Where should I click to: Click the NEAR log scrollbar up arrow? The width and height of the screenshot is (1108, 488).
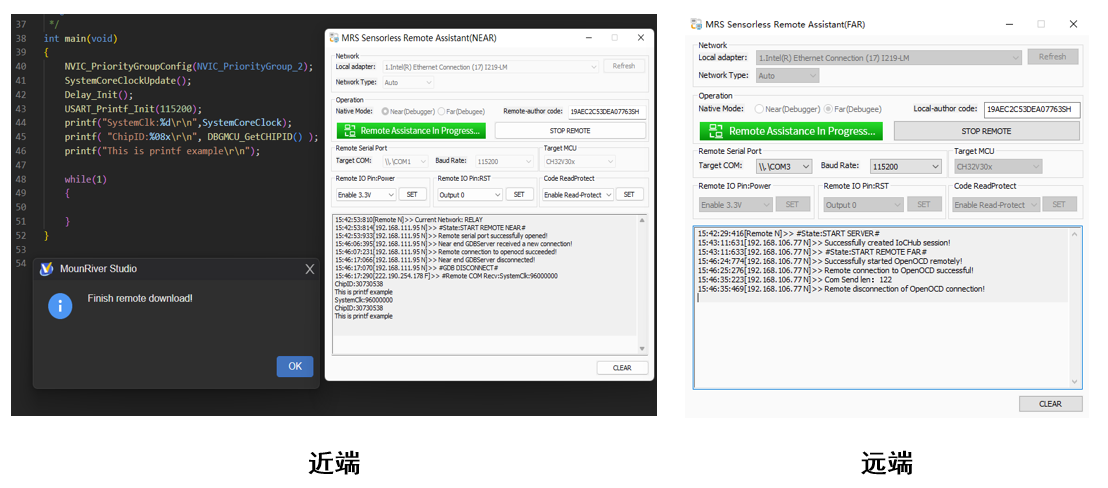click(x=642, y=220)
